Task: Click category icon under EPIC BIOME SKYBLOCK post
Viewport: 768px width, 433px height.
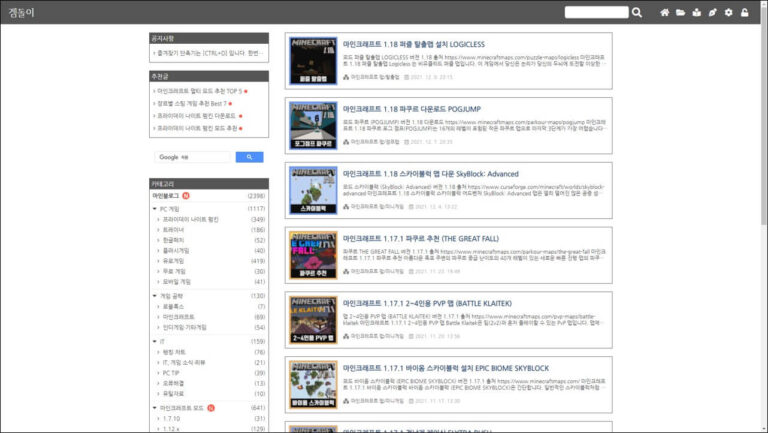Action: tap(346, 401)
